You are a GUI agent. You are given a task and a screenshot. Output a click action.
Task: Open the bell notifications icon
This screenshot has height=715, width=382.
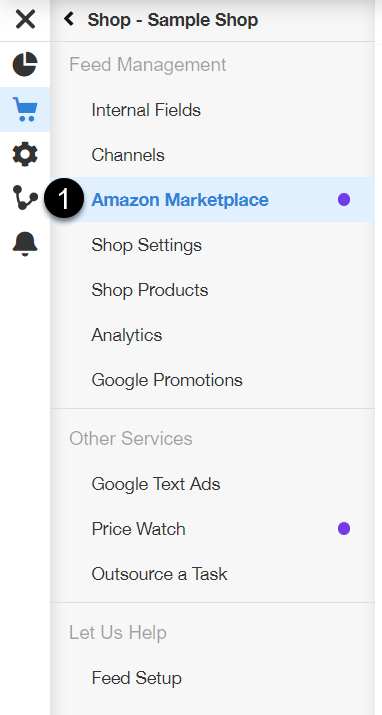coord(25,244)
